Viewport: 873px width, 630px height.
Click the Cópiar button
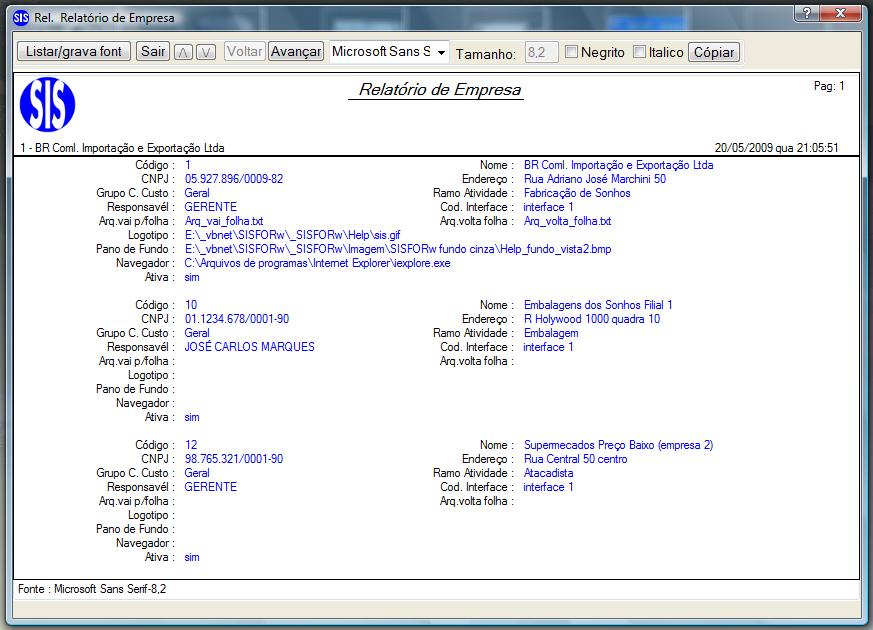pos(713,51)
